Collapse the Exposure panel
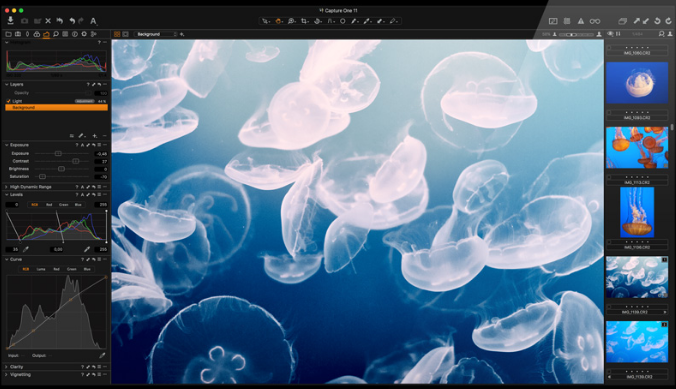Image resolution: width=676 pixels, height=389 pixels. pos(6,145)
